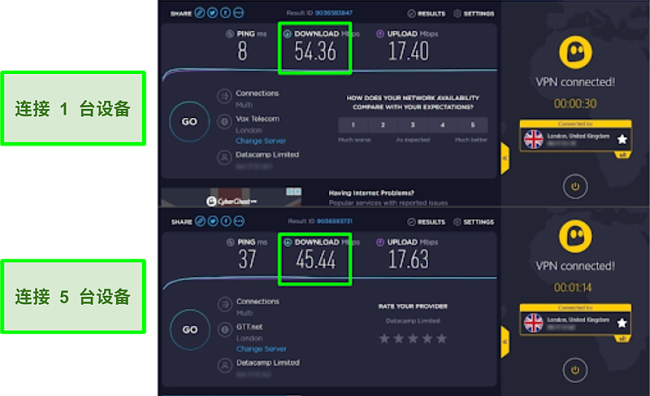Click the 54.36 download speed value

pyautogui.click(x=315, y=52)
